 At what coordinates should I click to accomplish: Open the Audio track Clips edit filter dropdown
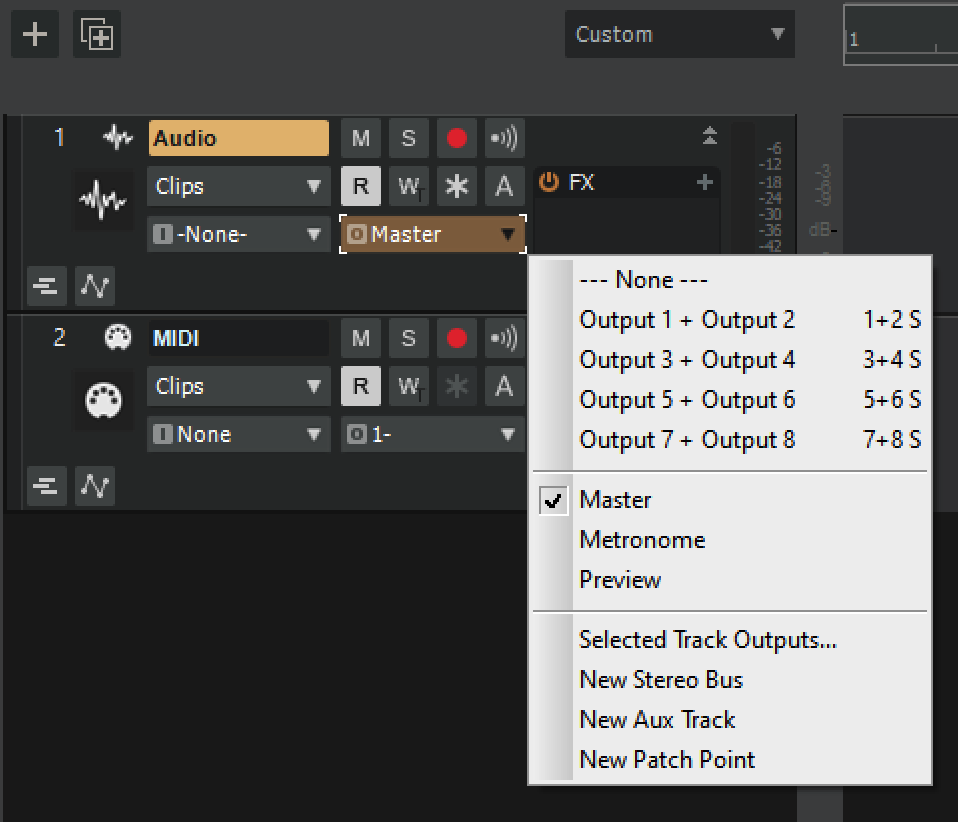(x=239, y=186)
